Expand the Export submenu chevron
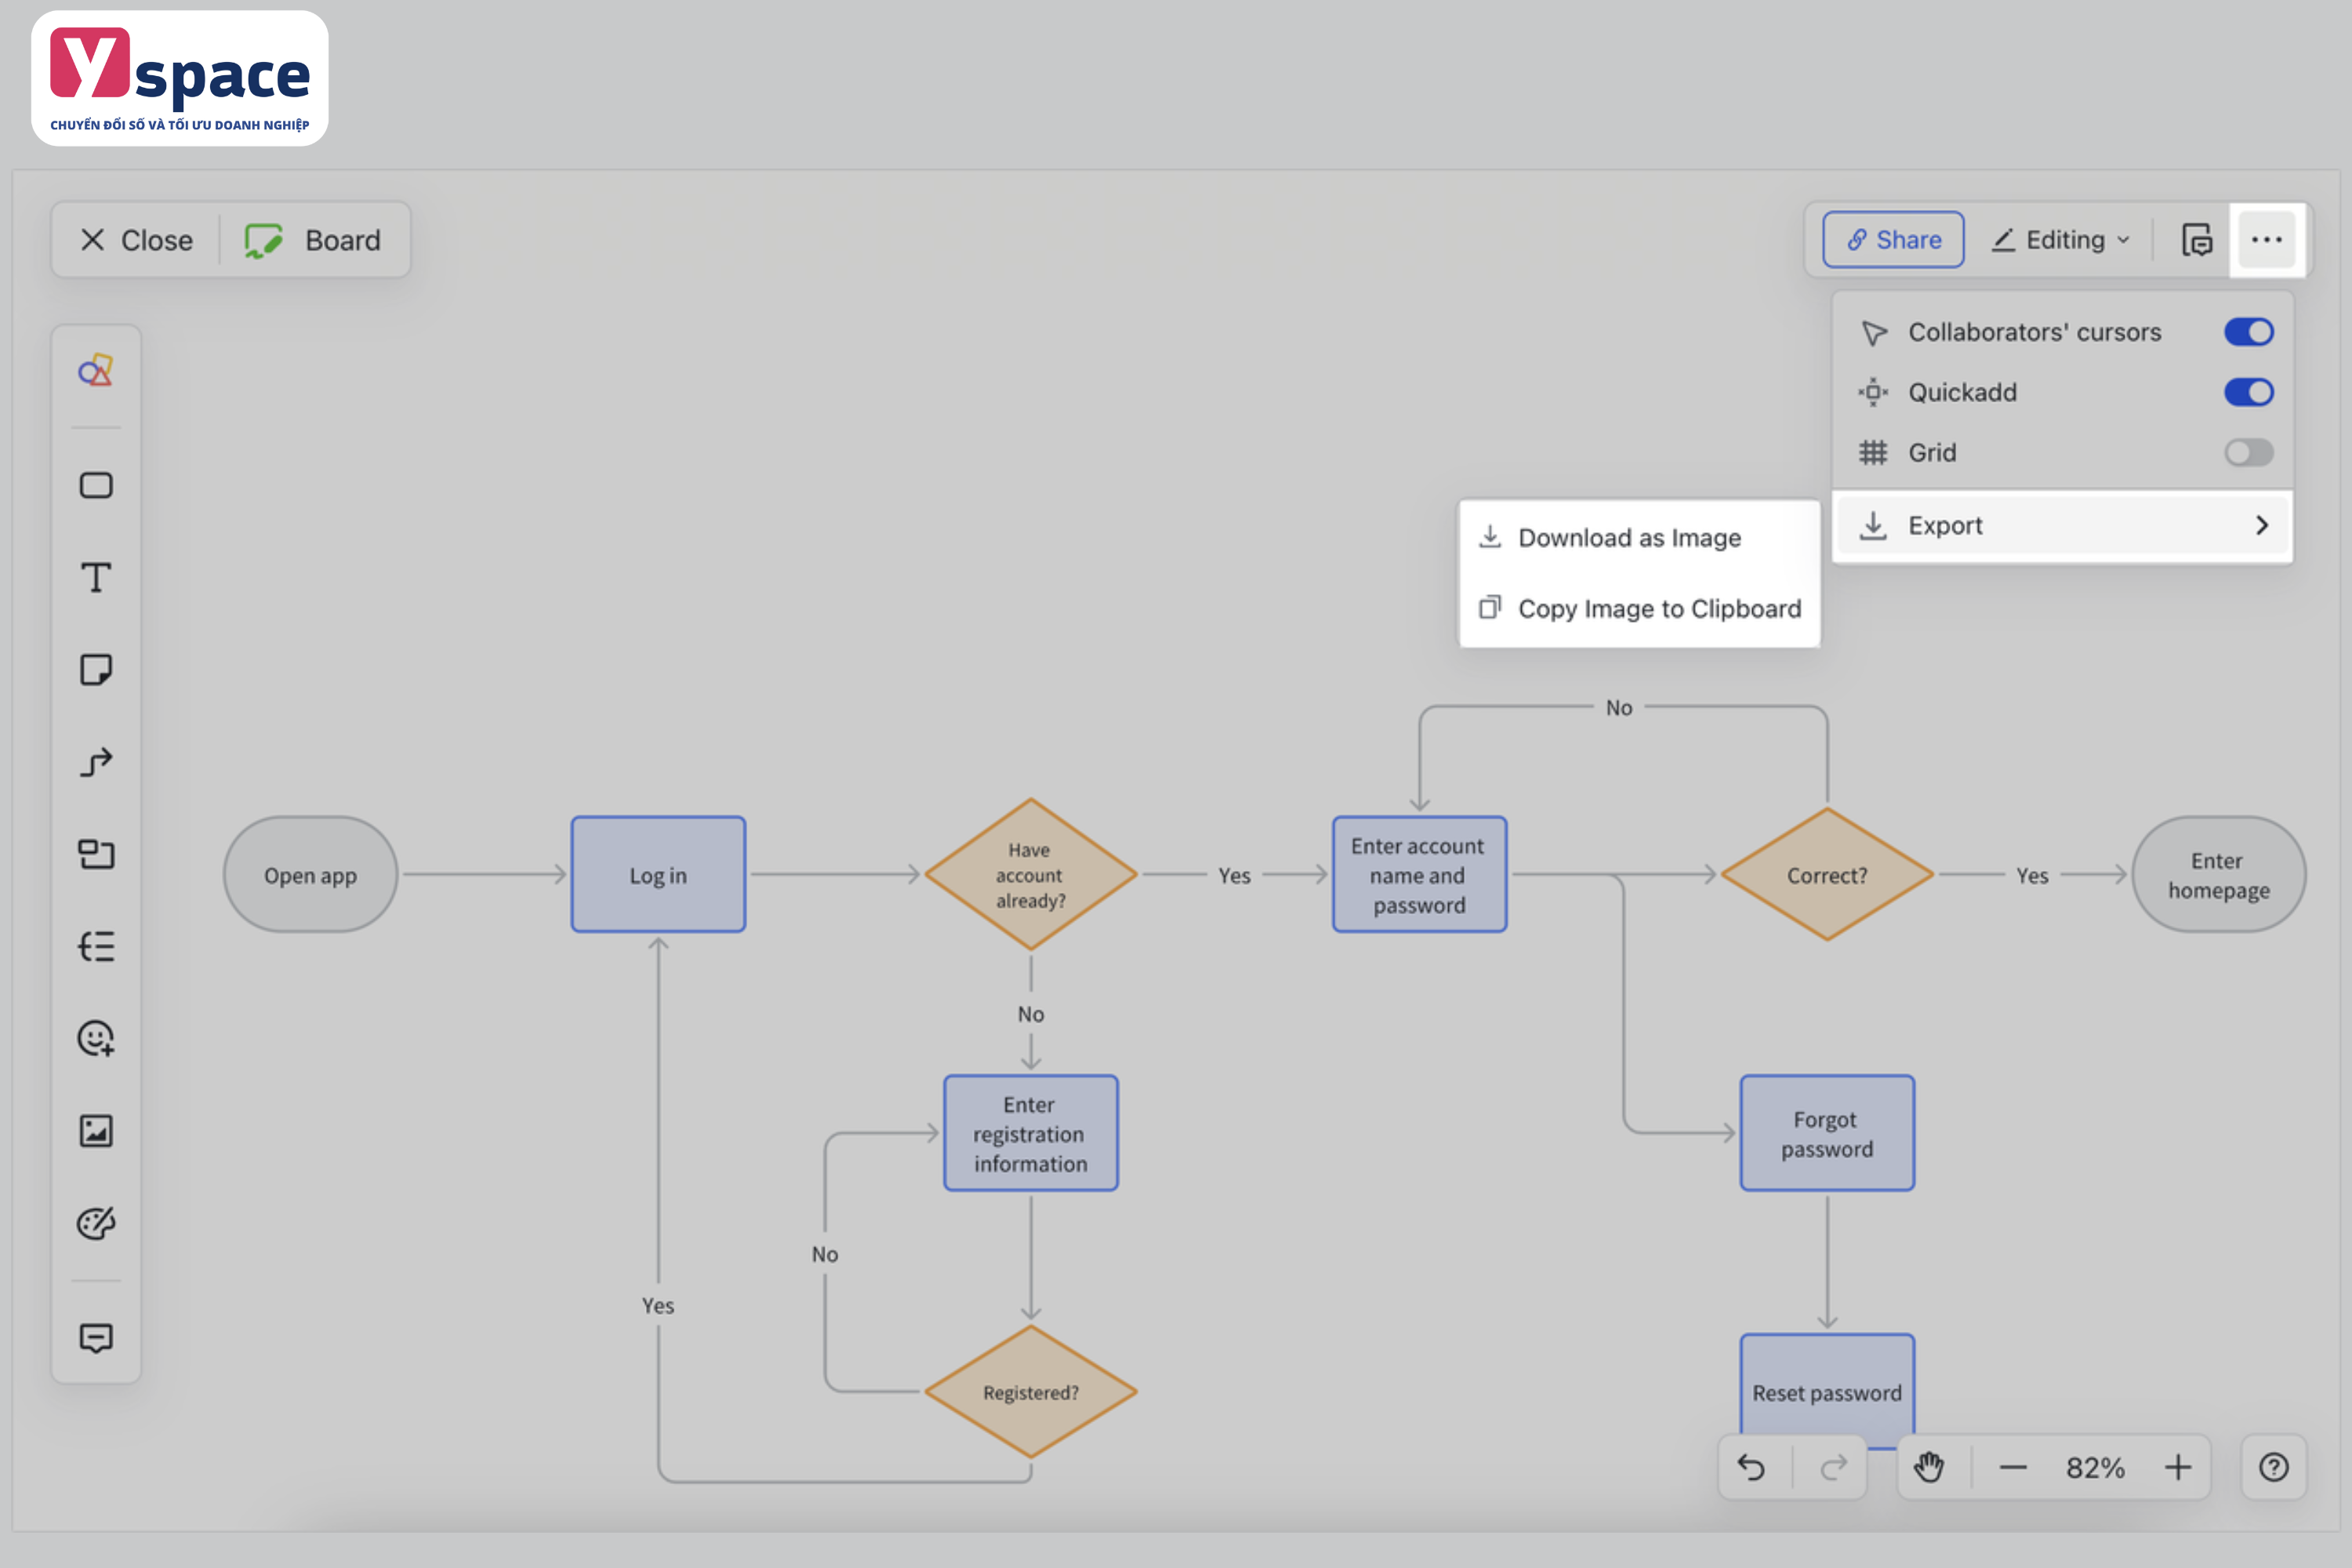The image size is (2352, 1568). (2262, 525)
